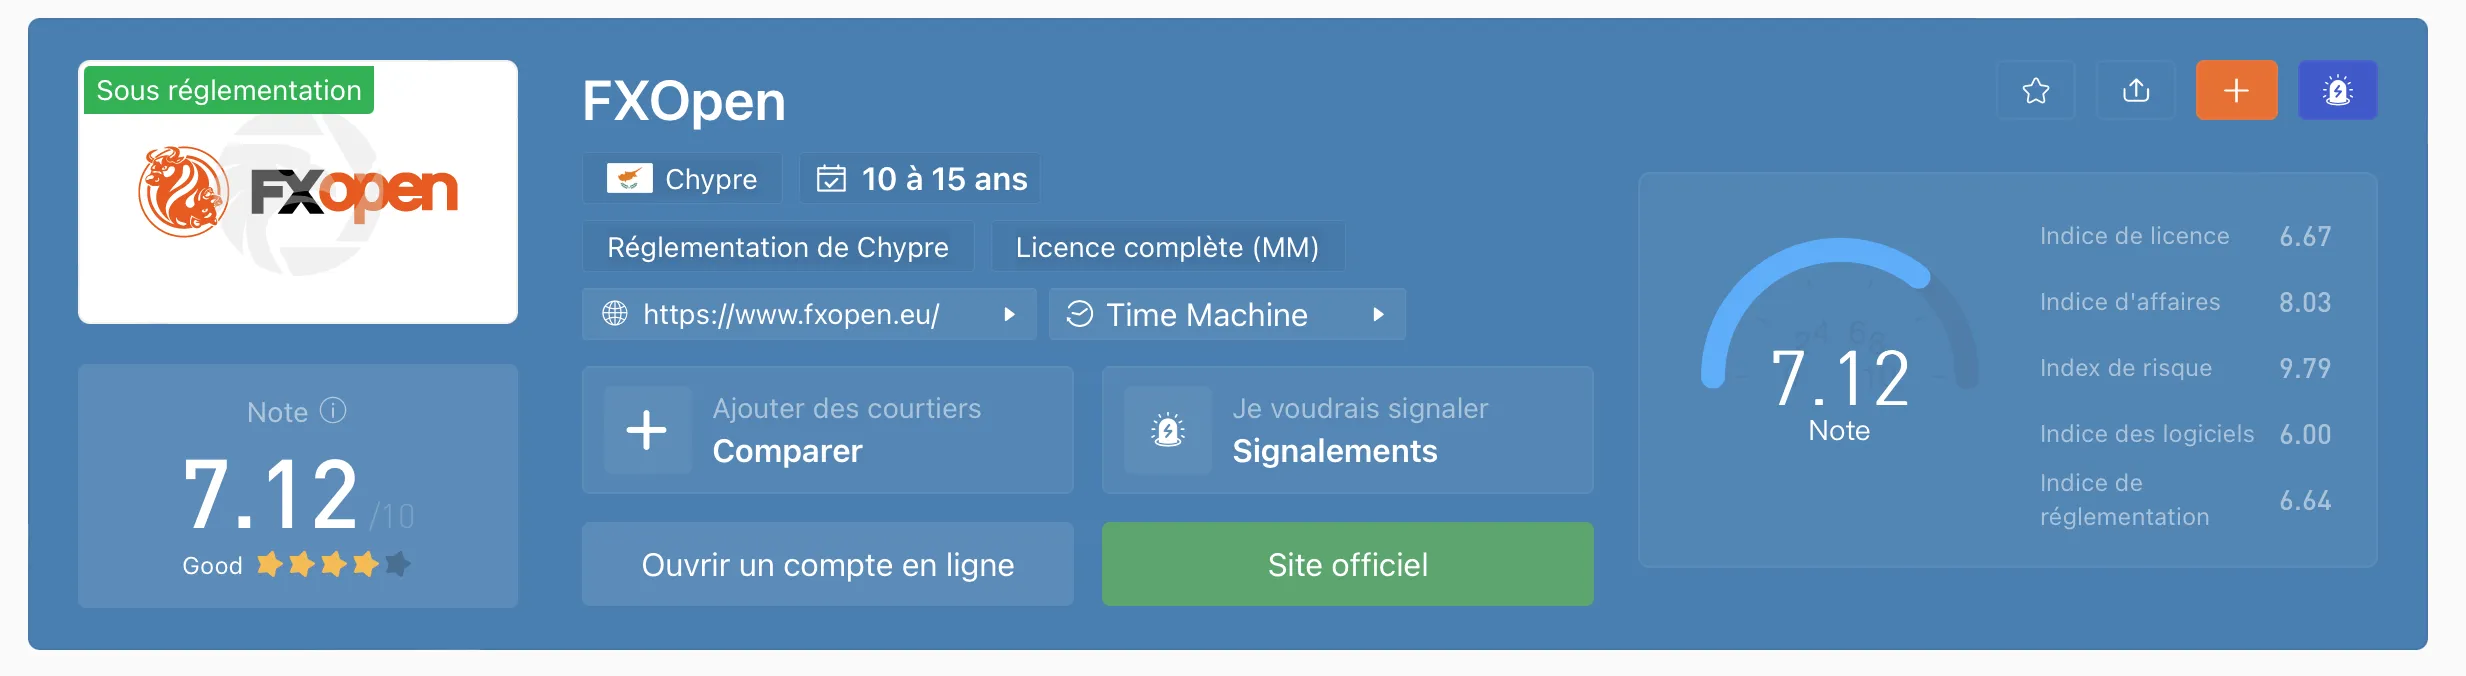
Task: Click the info icon beside Note
Action: (x=333, y=411)
